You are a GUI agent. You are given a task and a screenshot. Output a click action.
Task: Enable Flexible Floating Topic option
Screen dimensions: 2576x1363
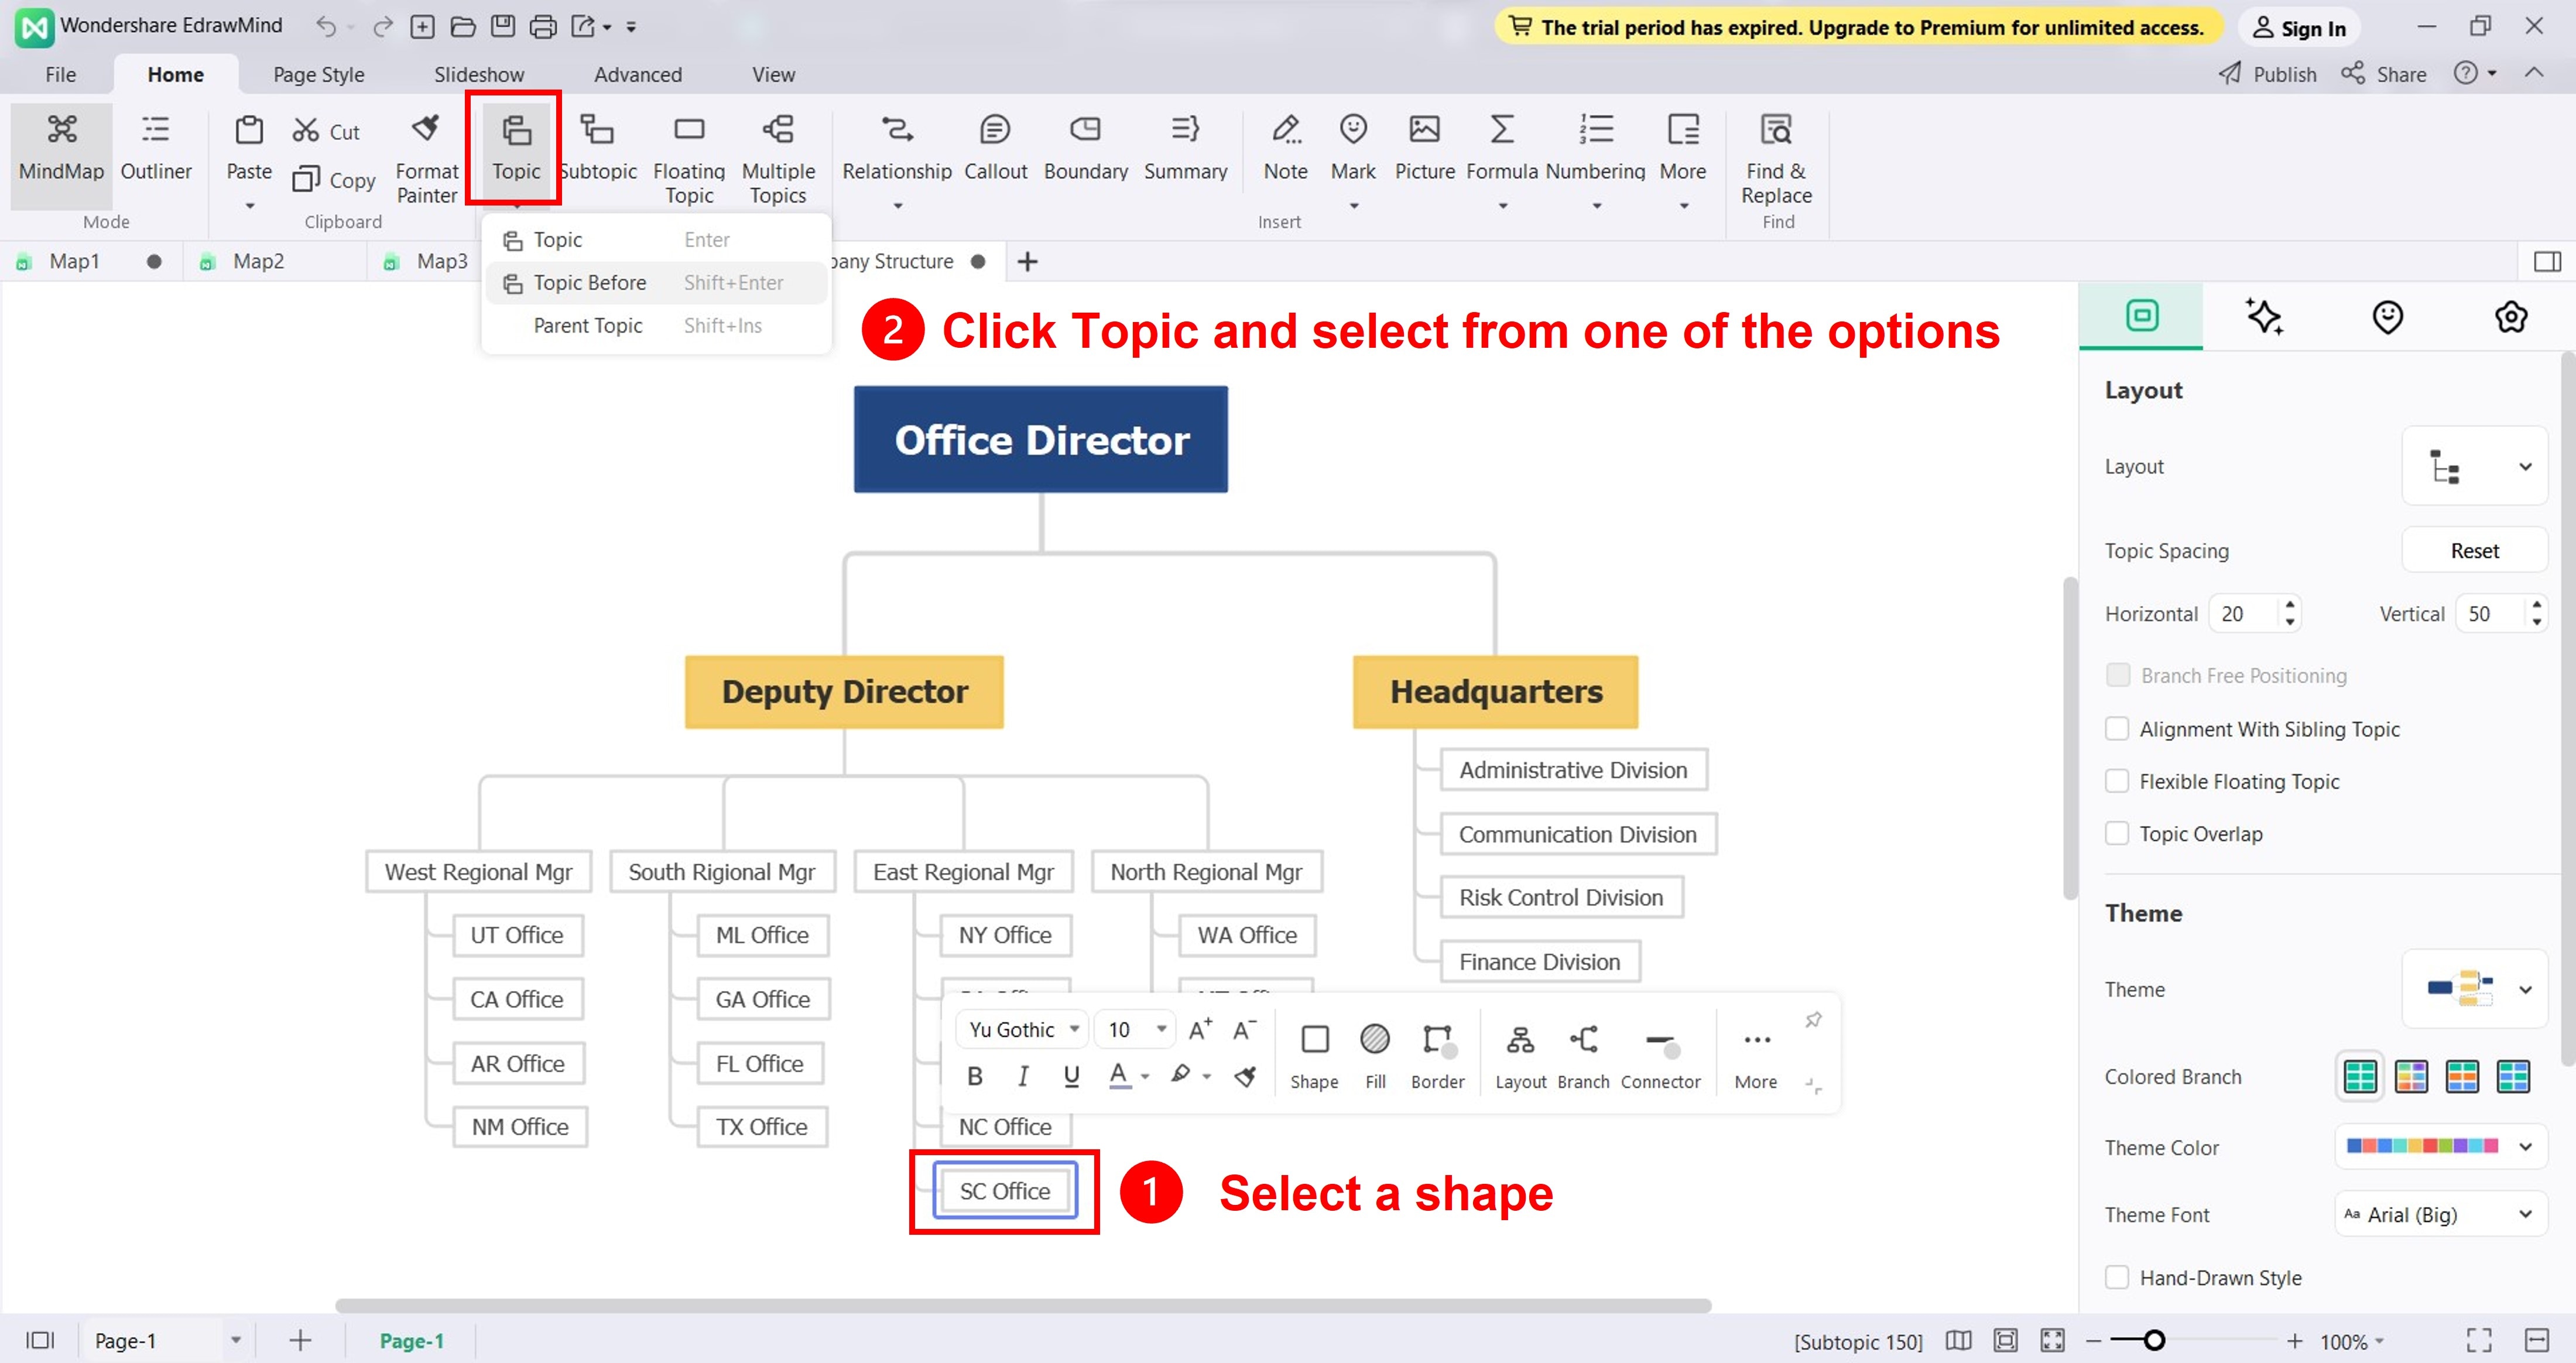click(2119, 780)
